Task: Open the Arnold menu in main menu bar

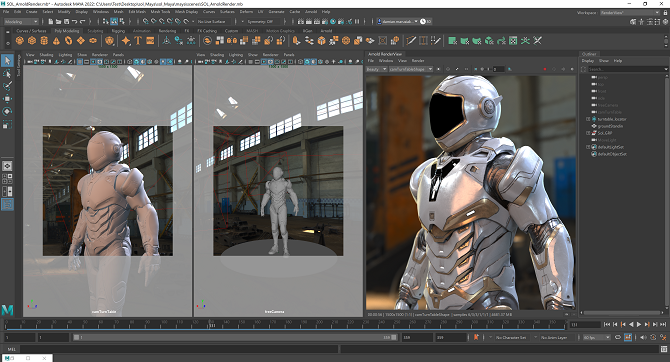Action: (311, 12)
